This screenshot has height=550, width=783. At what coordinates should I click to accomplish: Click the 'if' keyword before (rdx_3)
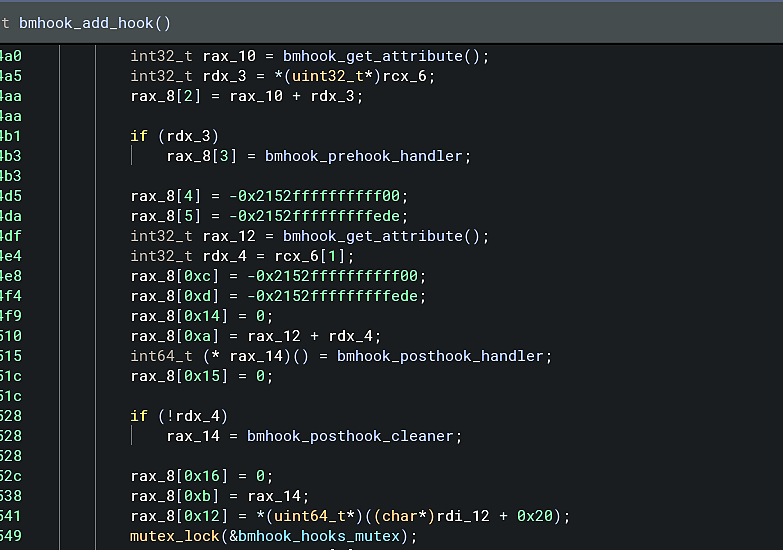pyautogui.click(x=138, y=136)
